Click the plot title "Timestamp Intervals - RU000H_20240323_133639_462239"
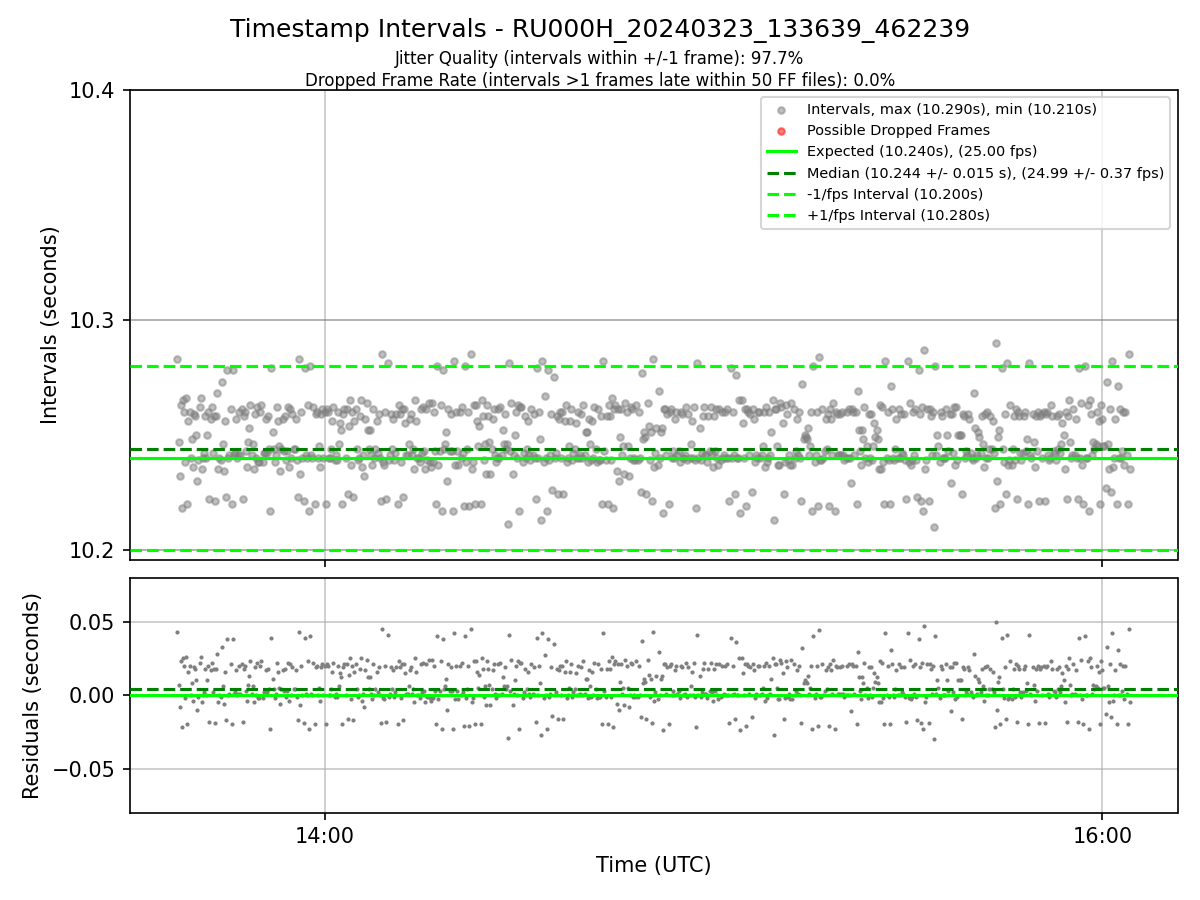The width and height of the screenshot is (1200, 900). tap(600, 29)
